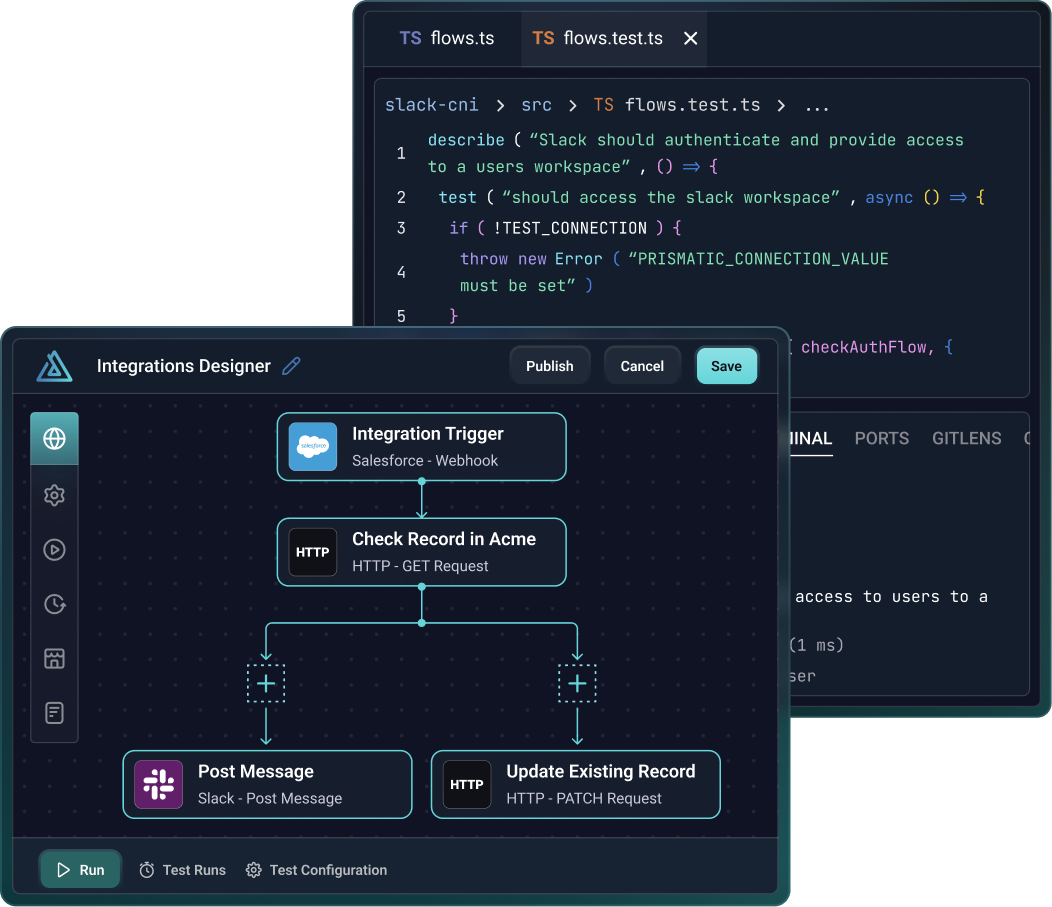The image size is (1052, 907).
Task: Select the Check Record in Acme node
Action: 421,552
